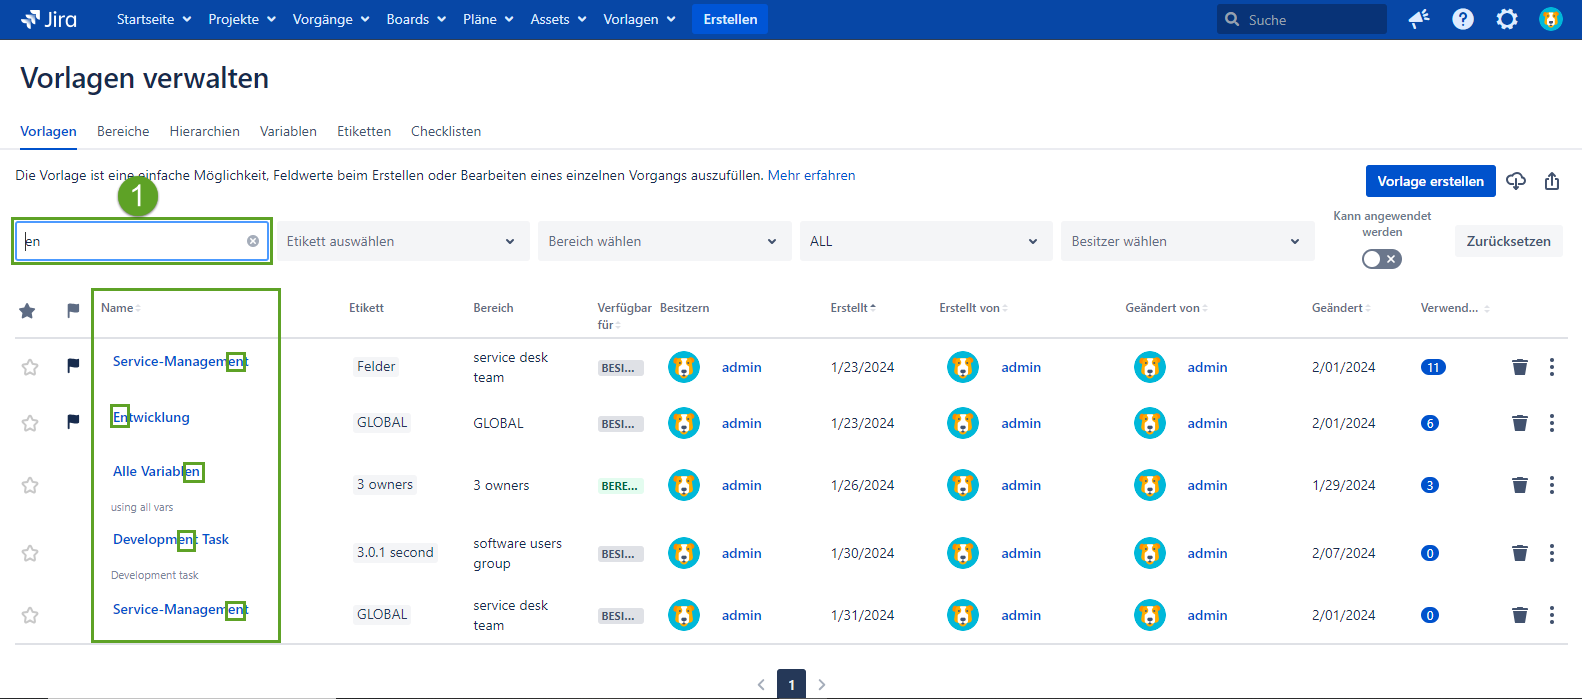Screen dimensions: 1582x699
Task: Star the Alle Variablen template as favorite
Action: pos(30,485)
